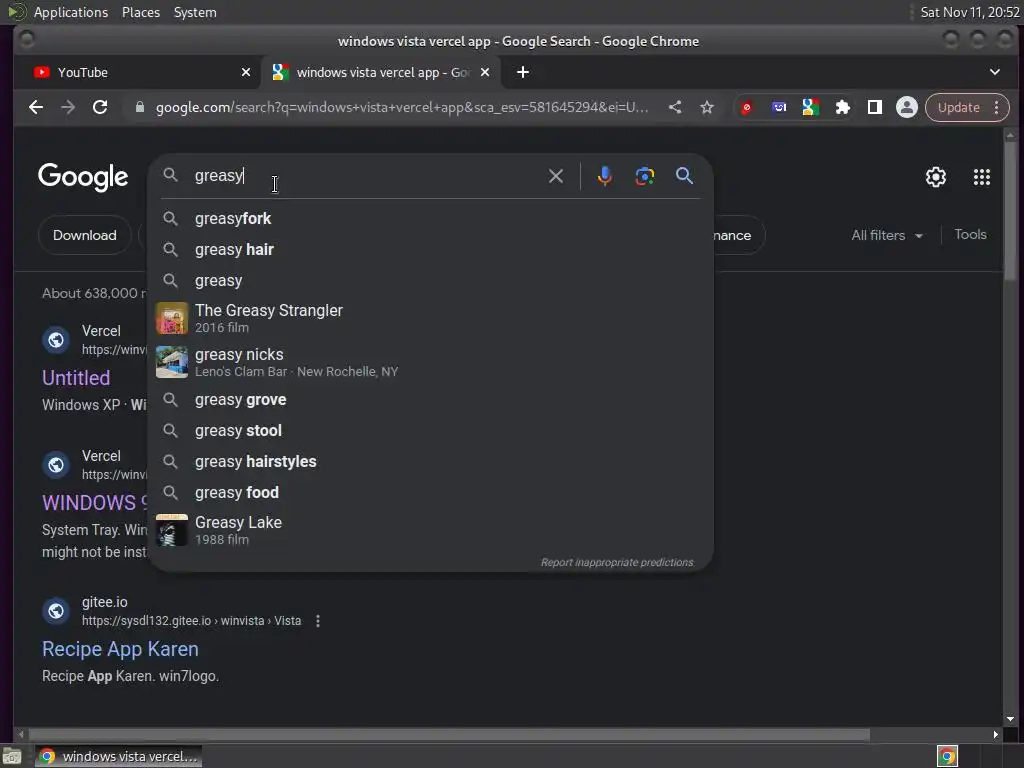Viewport: 1024px width, 768px height.
Task: Click the Download filter chip
Action: [85, 235]
